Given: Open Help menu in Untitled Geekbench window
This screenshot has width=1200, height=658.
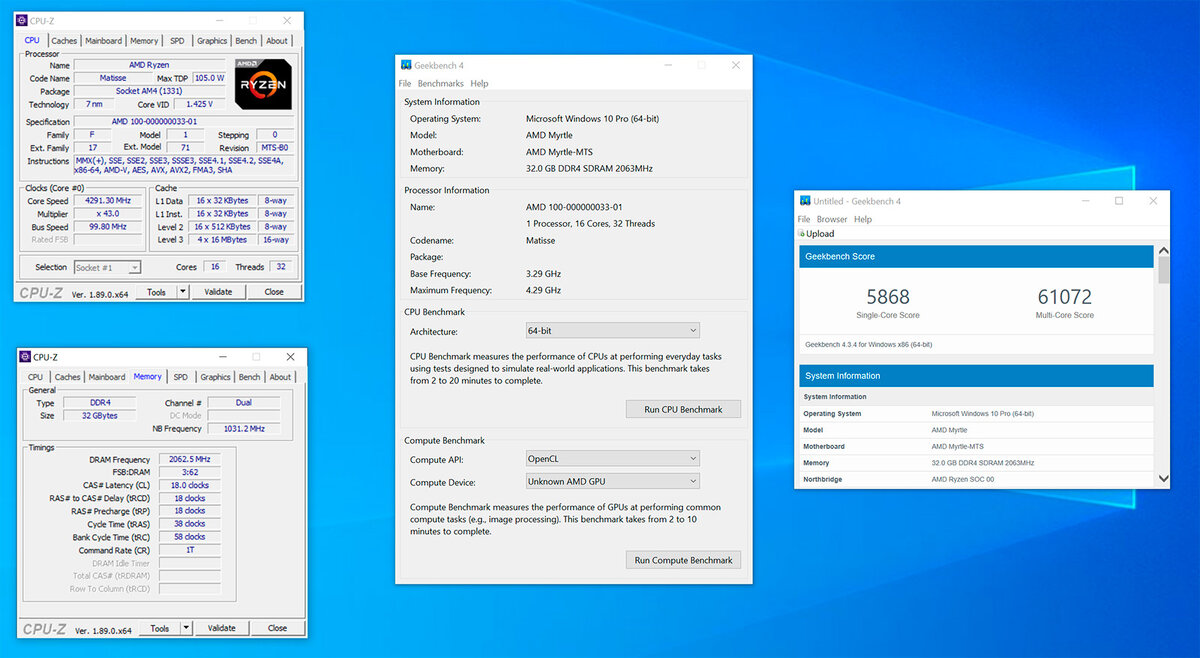Looking at the screenshot, I should point(863,219).
